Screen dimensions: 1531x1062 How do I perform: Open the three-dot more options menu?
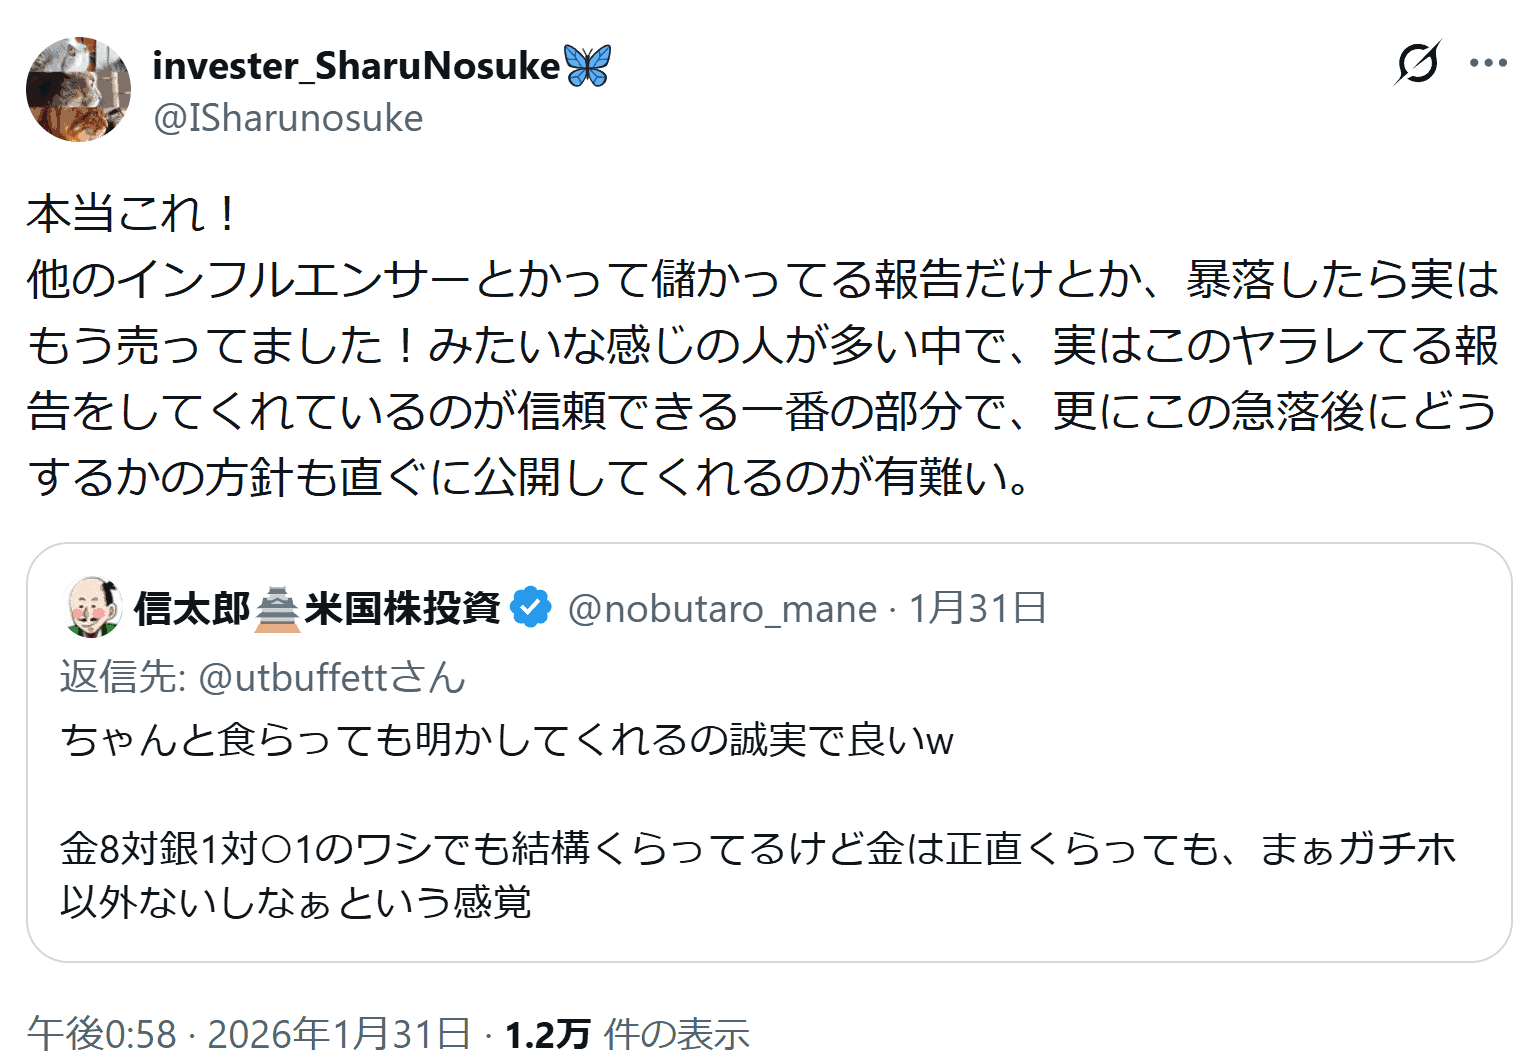click(1488, 63)
